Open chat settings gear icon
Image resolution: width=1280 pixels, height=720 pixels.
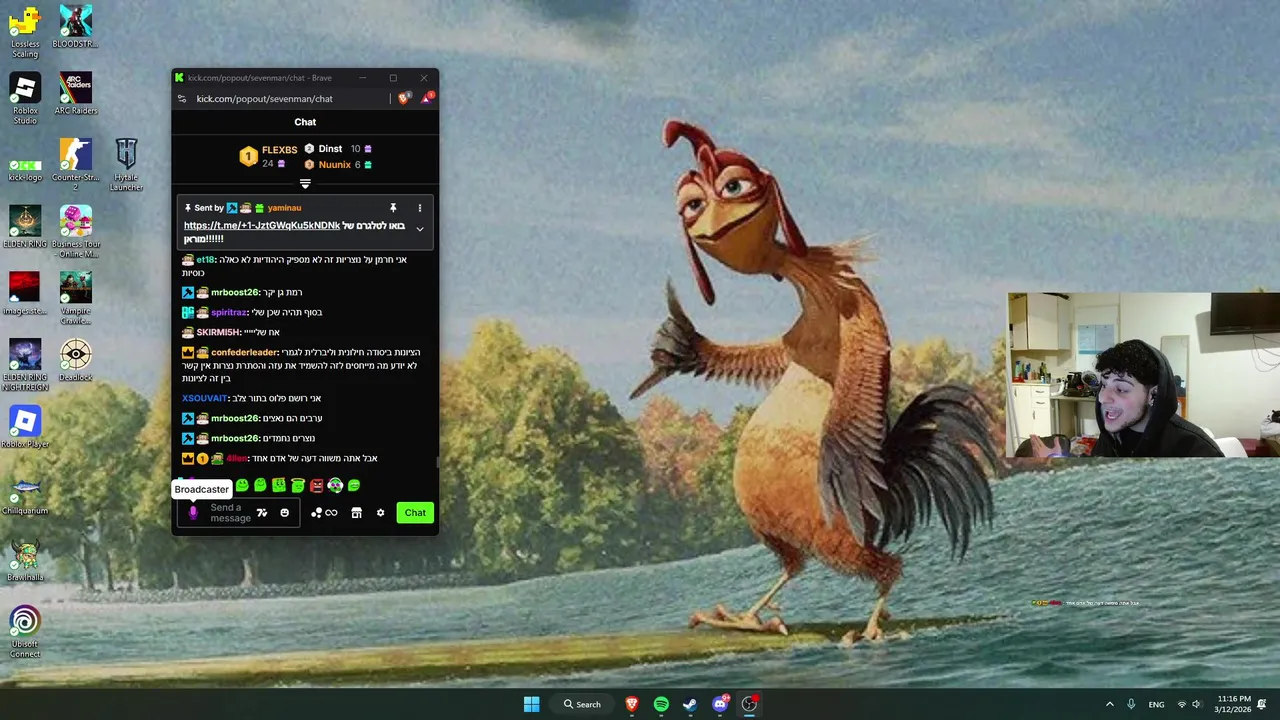coord(380,513)
